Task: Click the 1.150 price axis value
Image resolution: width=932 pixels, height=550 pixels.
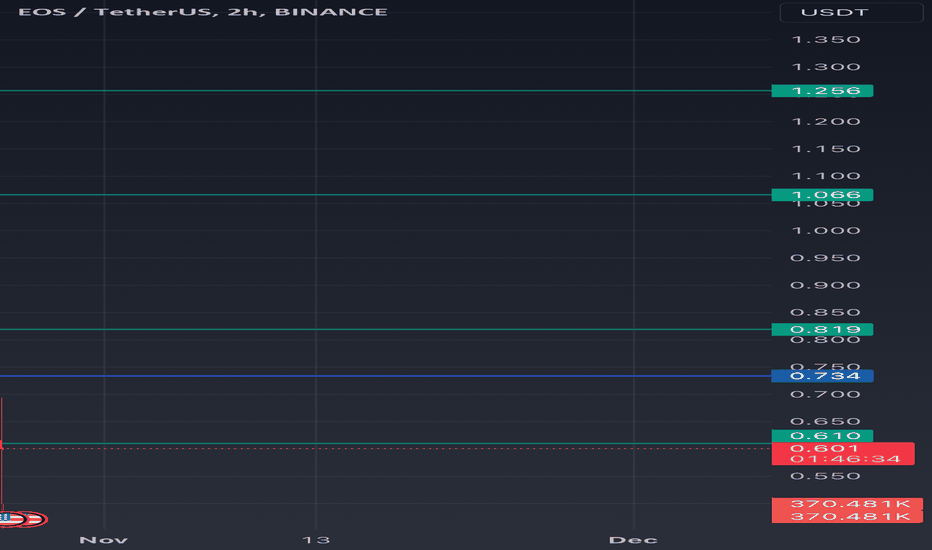Action: (826, 149)
